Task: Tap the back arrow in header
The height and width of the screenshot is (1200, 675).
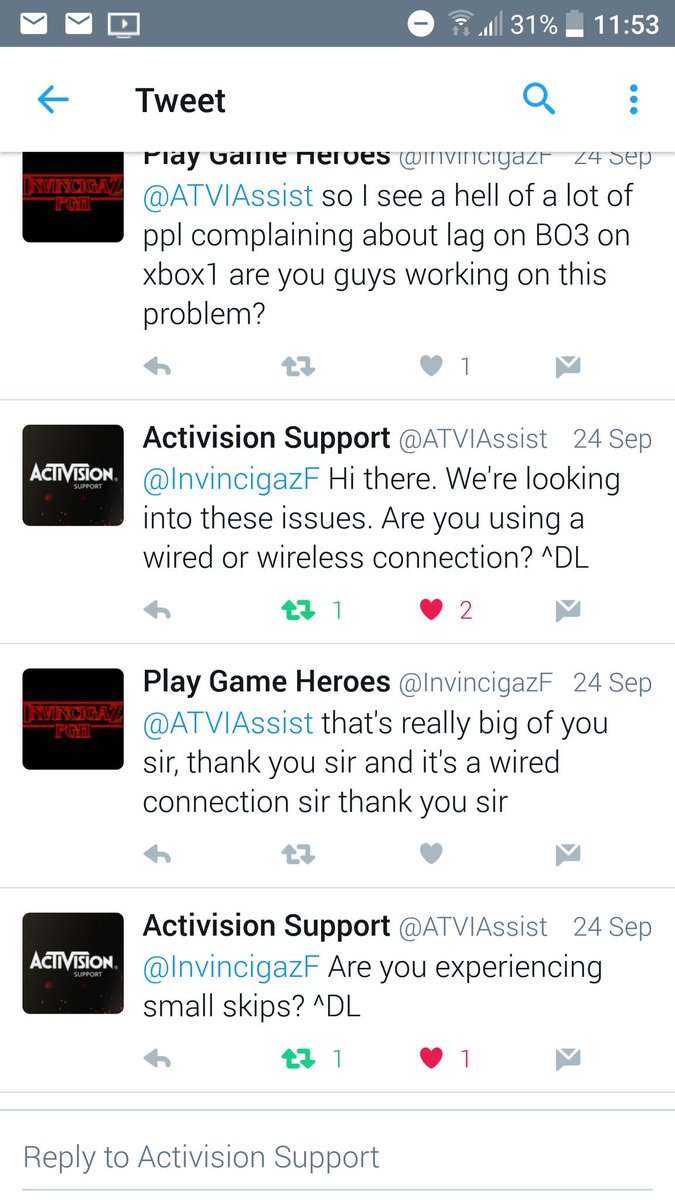Action: point(52,99)
